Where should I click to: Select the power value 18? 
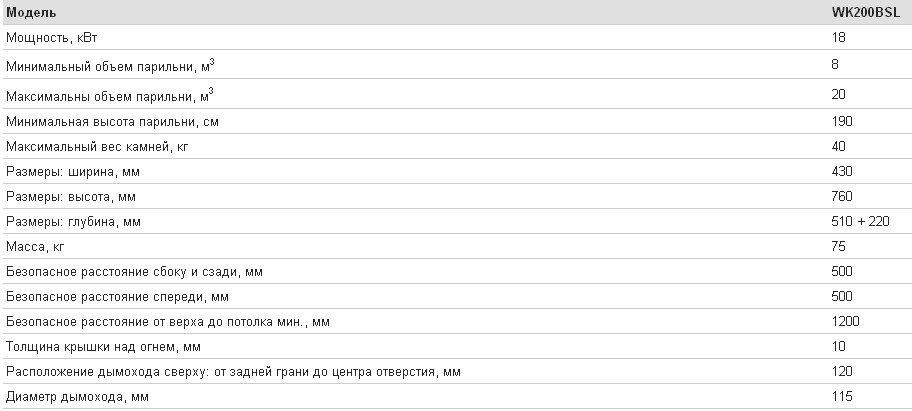point(838,38)
